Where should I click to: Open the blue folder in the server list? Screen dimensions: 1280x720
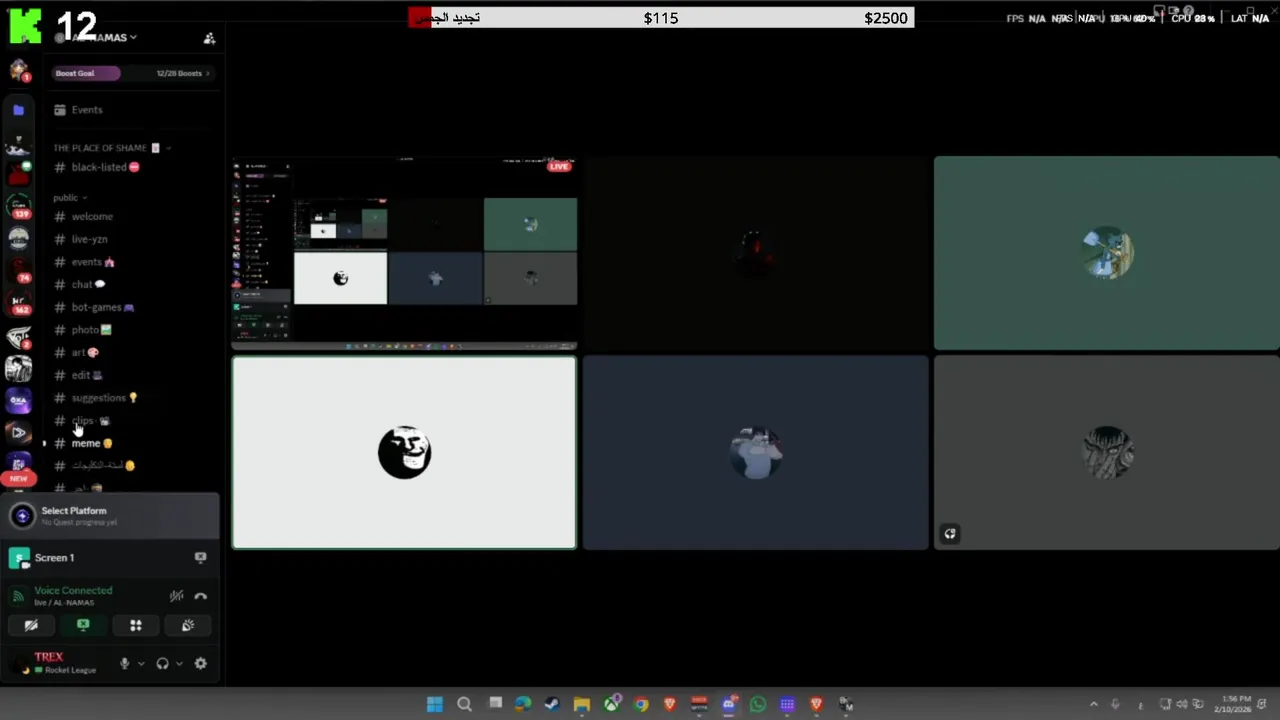point(18,110)
